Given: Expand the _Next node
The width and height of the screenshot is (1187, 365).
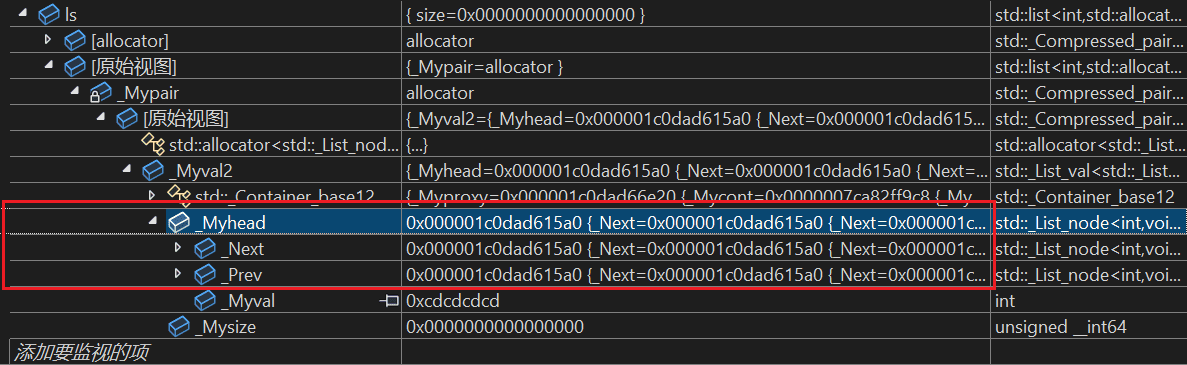Looking at the screenshot, I should click(x=179, y=248).
